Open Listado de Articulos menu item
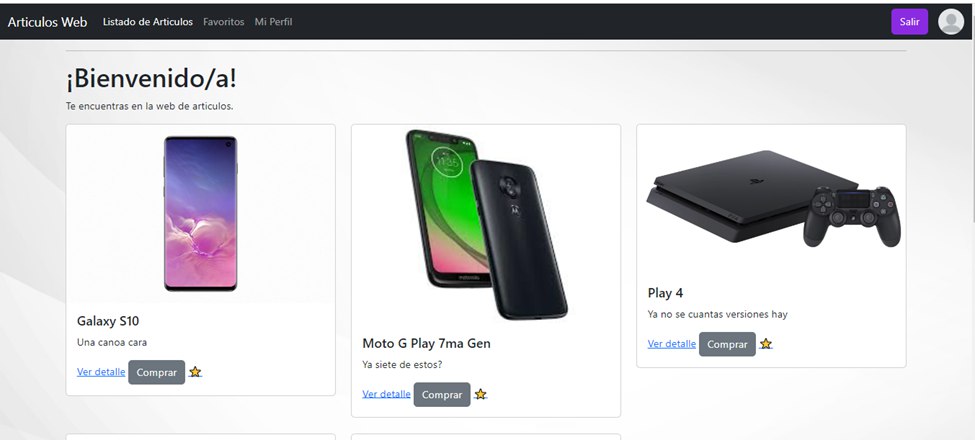This screenshot has height=440, width=975. (148, 22)
